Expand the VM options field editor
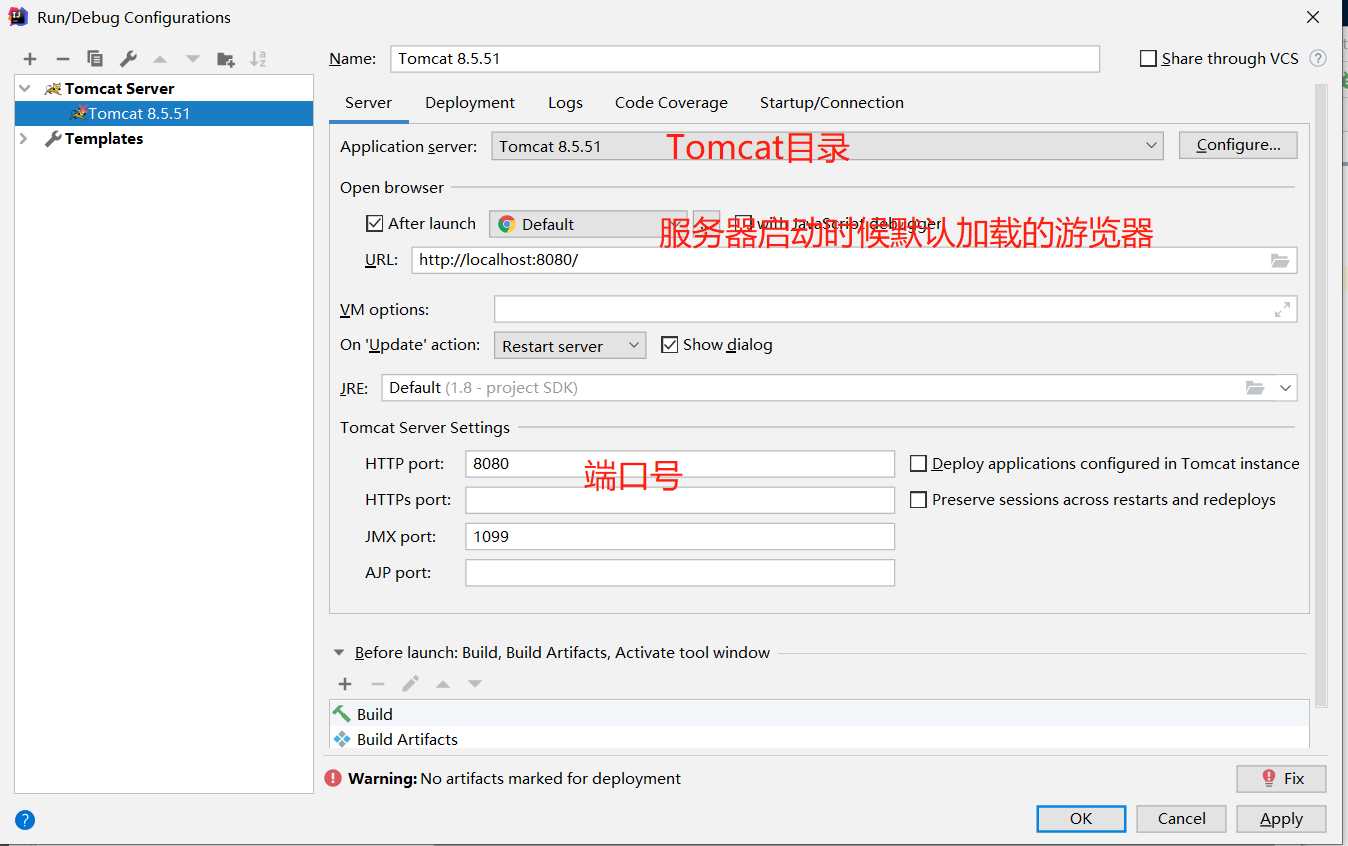The width and height of the screenshot is (1348, 846). tap(1282, 310)
